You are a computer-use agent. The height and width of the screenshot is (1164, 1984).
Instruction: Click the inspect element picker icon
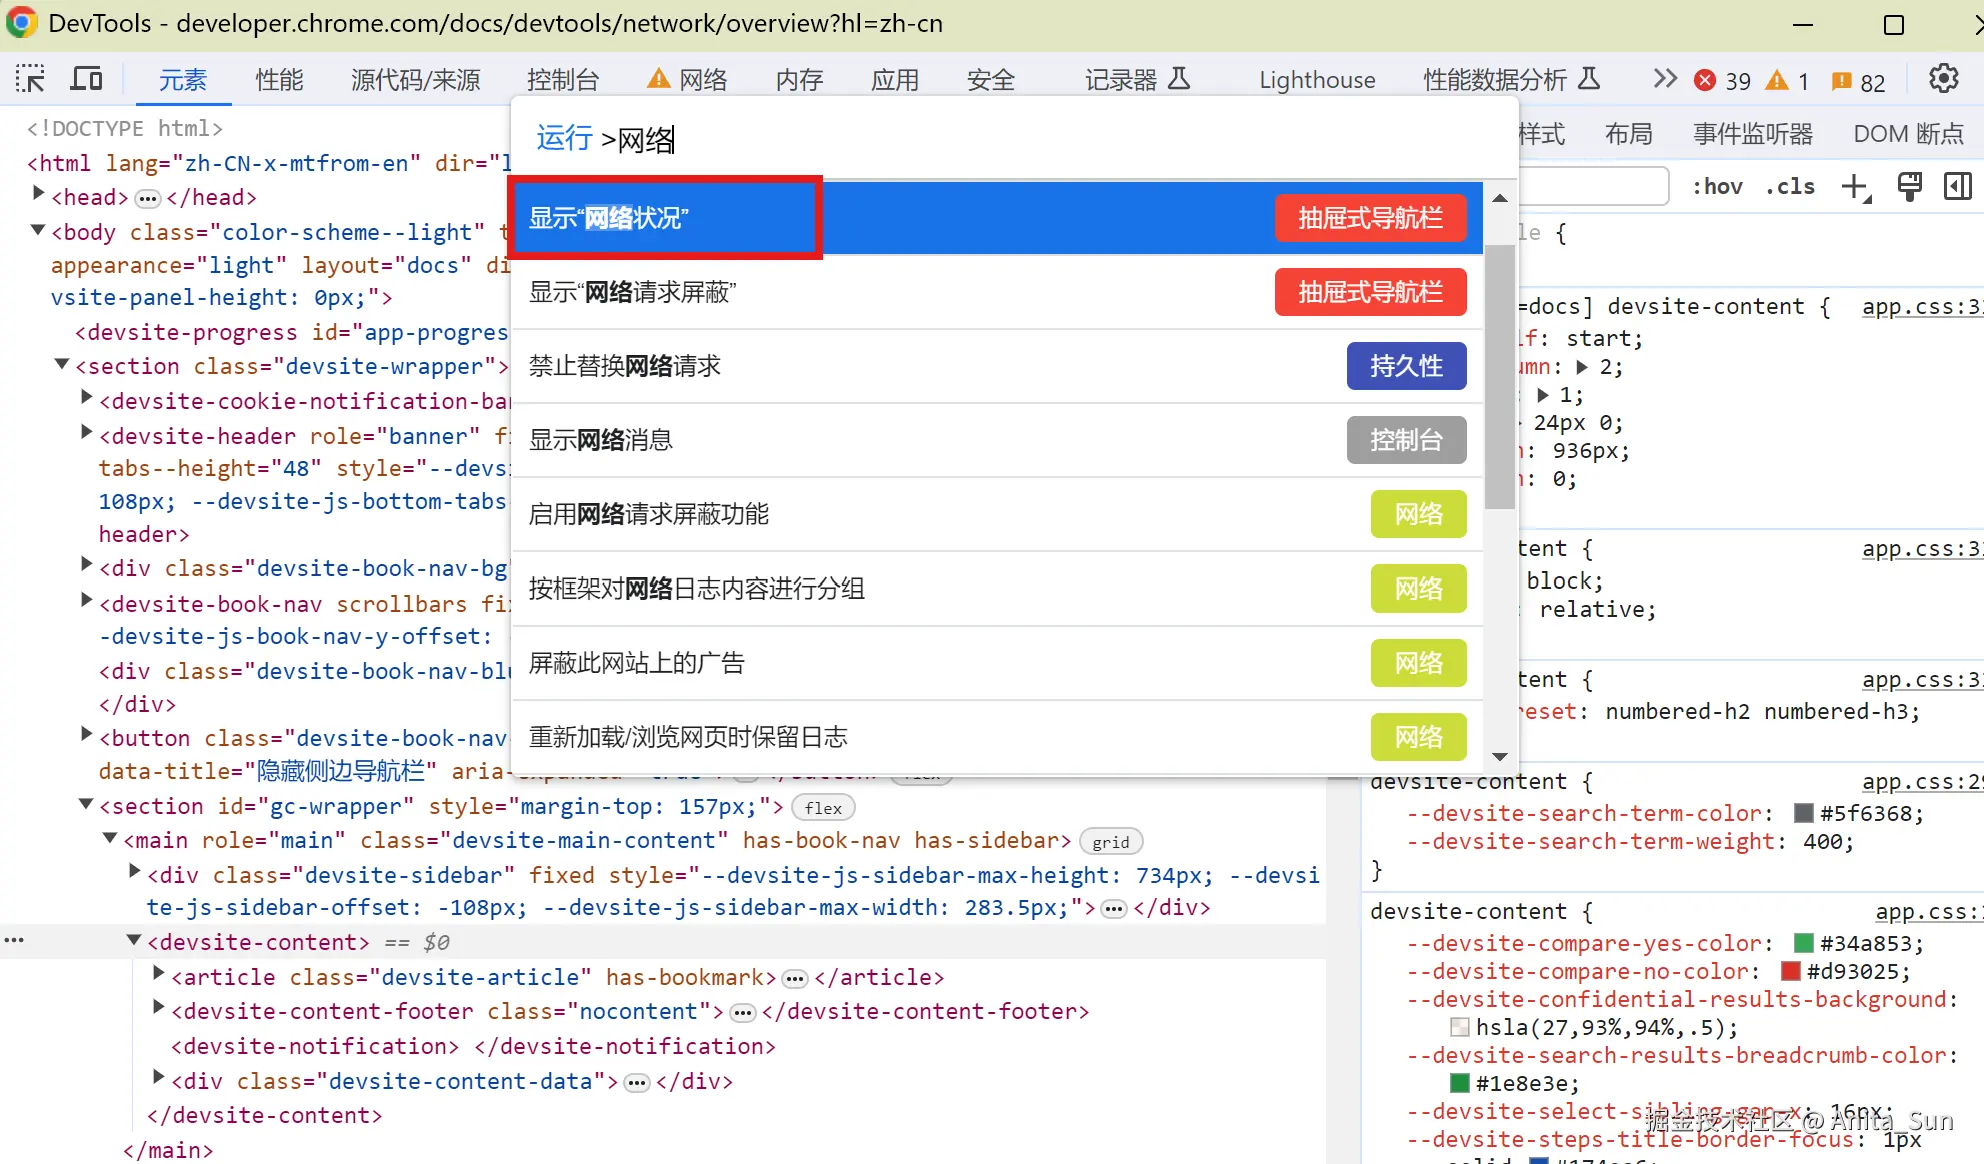pyautogui.click(x=30, y=79)
